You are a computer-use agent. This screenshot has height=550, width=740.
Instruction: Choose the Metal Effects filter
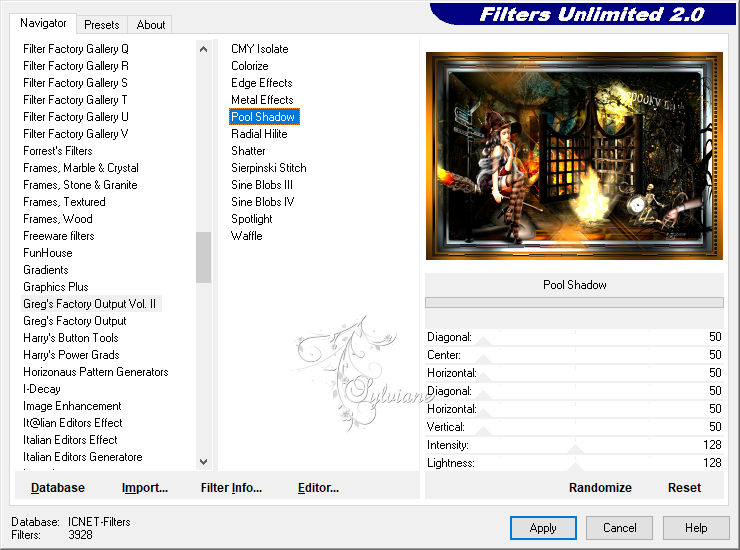click(262, 100)
